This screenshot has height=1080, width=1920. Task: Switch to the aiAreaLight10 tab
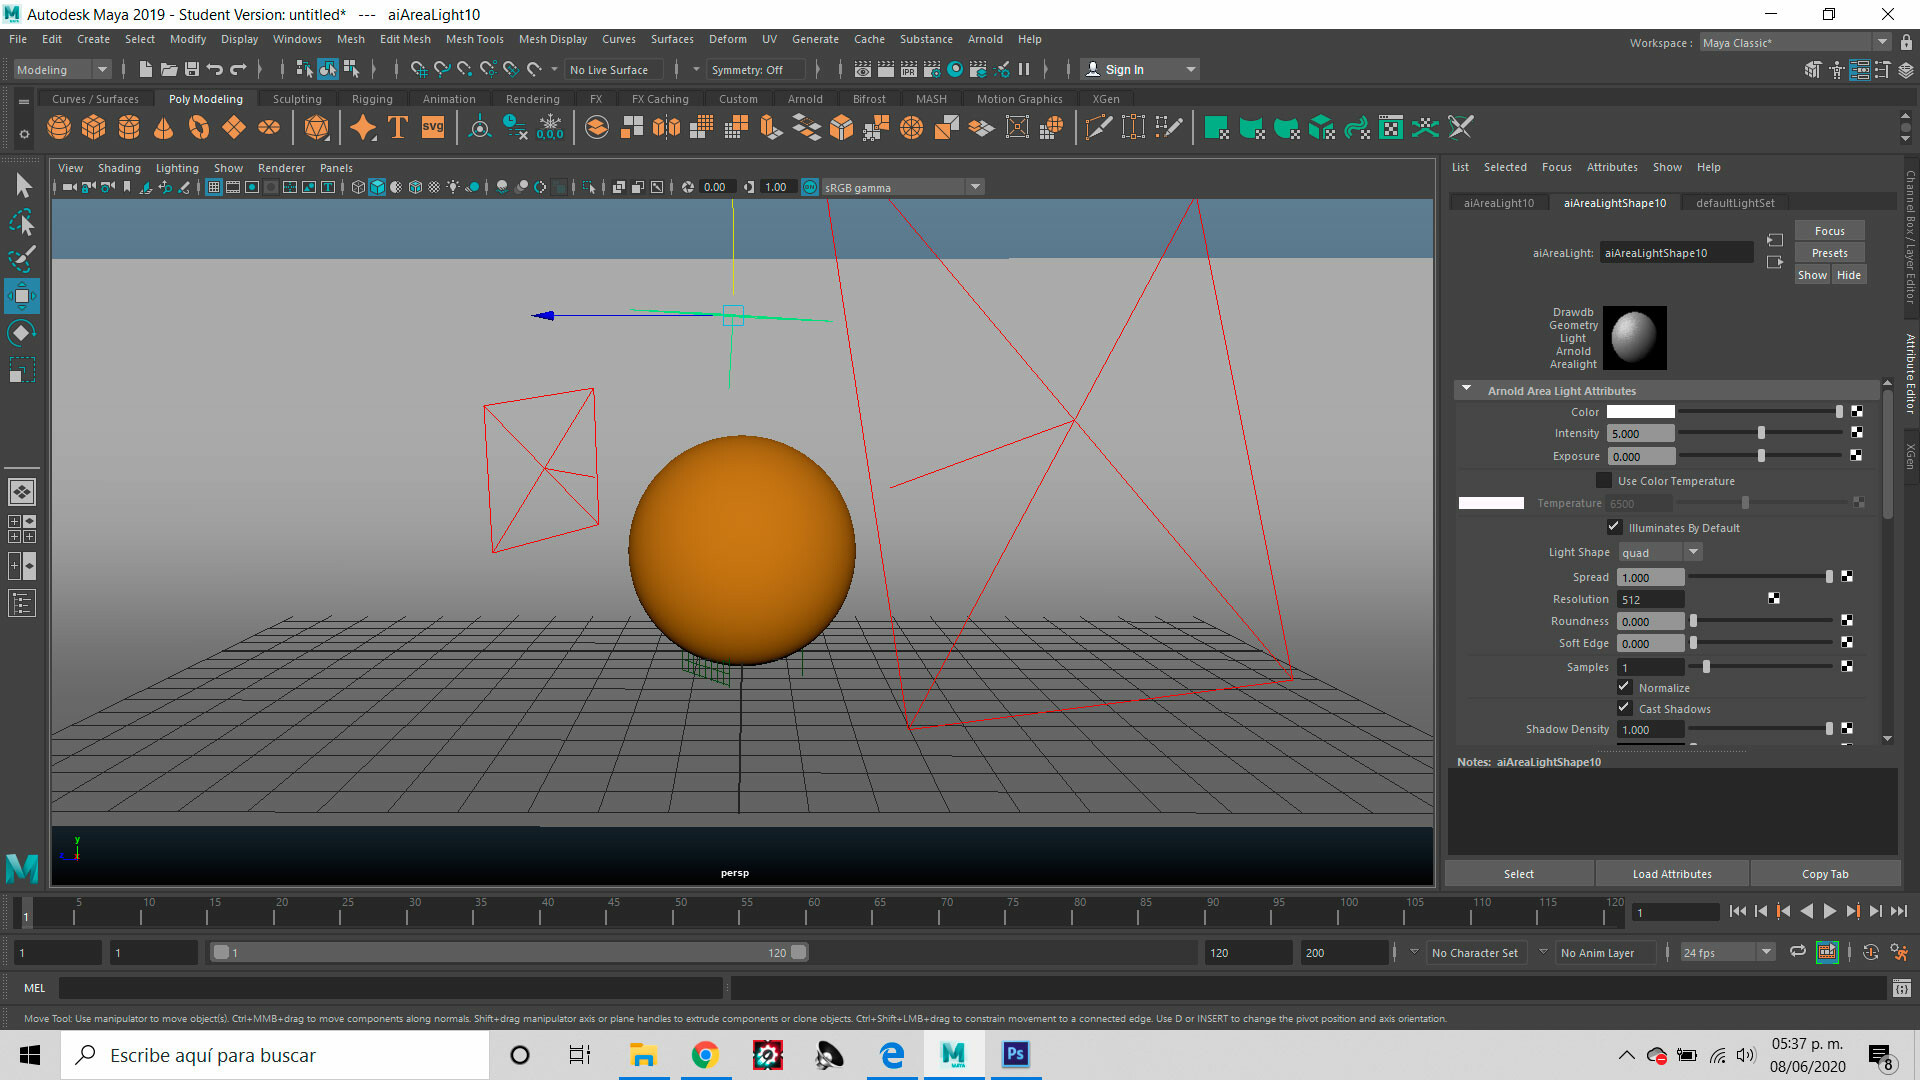coord(1497,202)
